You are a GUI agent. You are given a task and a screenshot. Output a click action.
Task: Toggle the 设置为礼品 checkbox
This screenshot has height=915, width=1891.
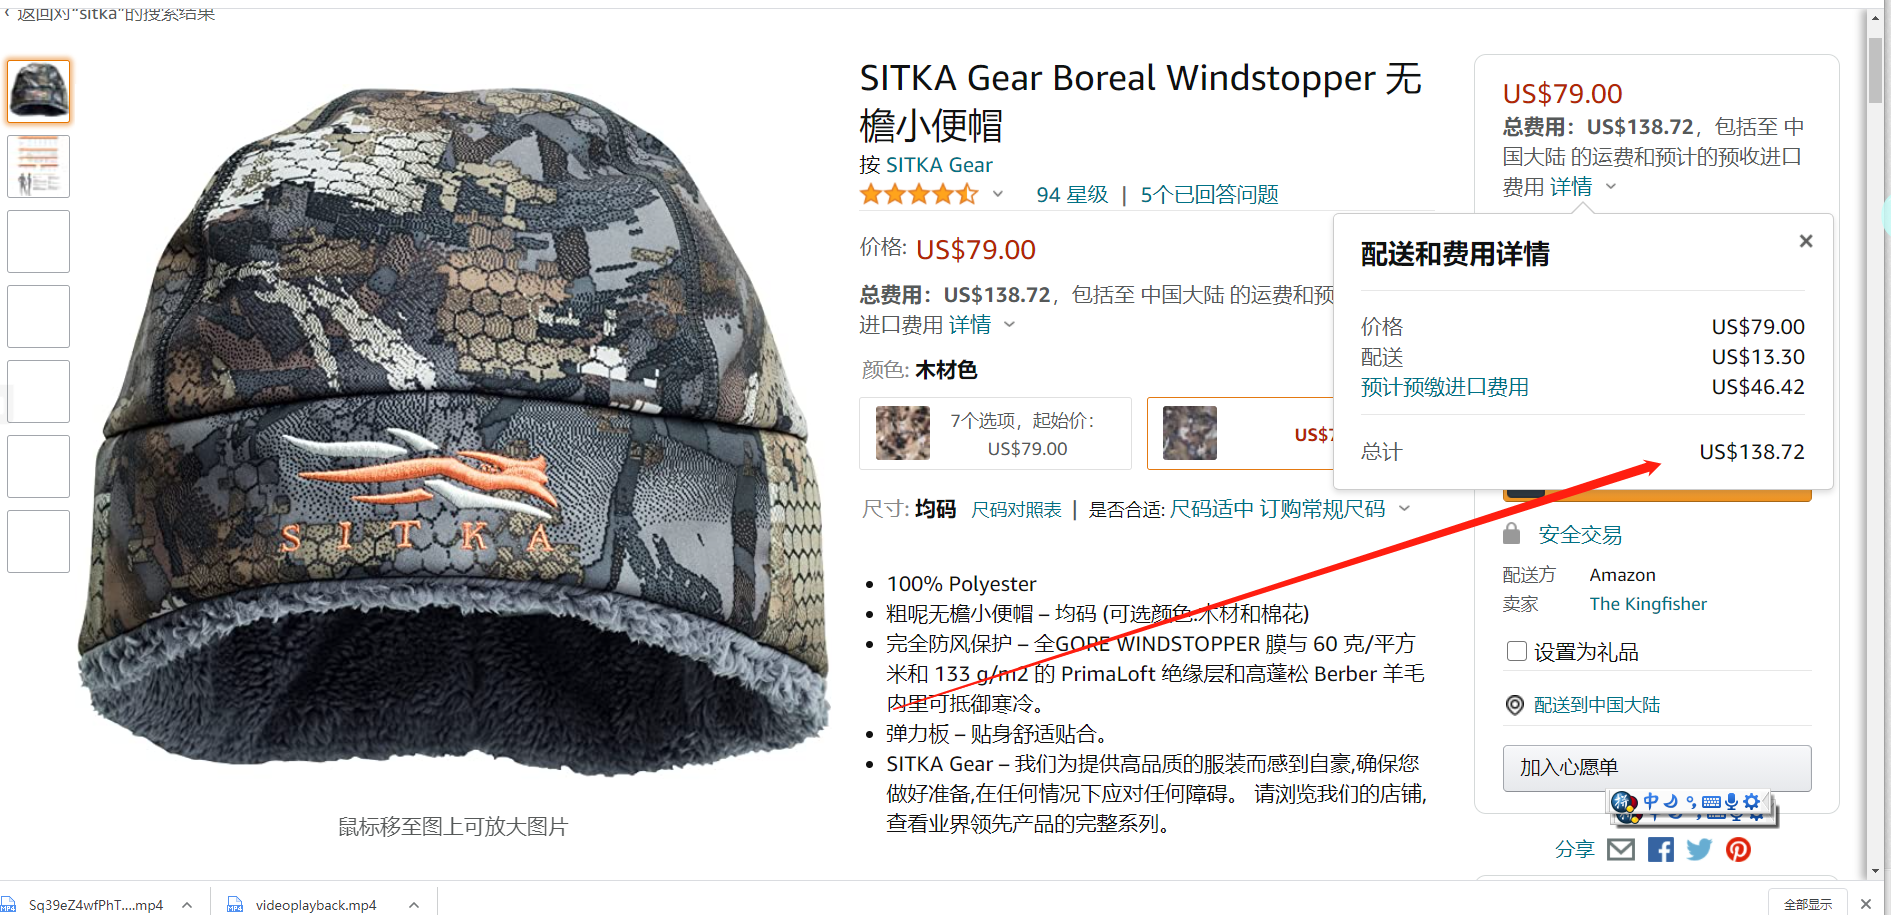pos(1517,652)
